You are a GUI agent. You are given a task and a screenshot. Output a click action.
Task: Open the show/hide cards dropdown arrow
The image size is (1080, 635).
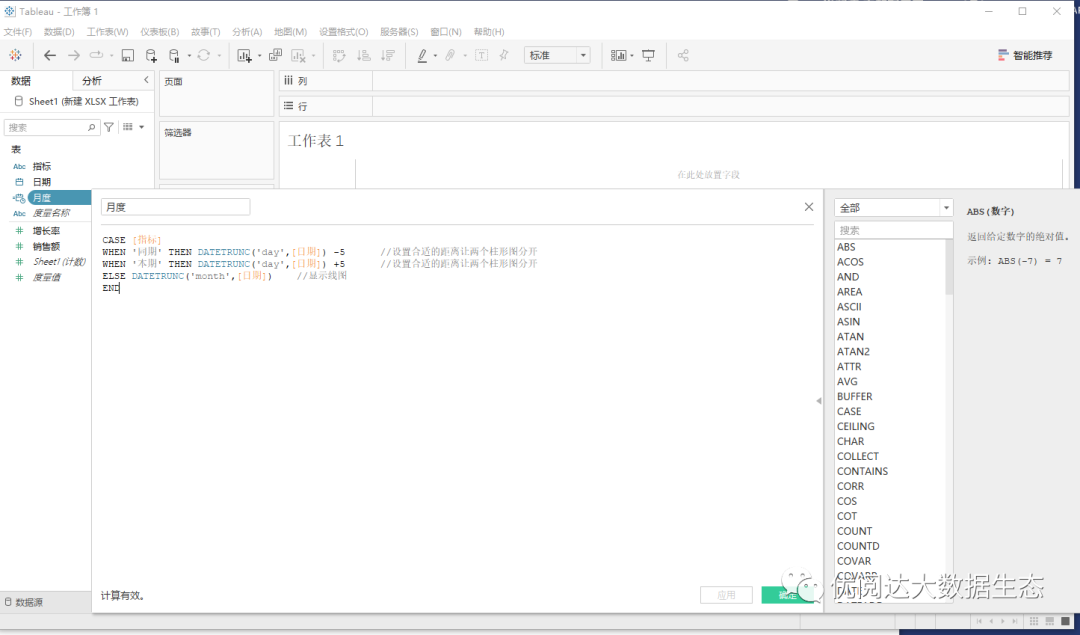(x=632, y=56)
